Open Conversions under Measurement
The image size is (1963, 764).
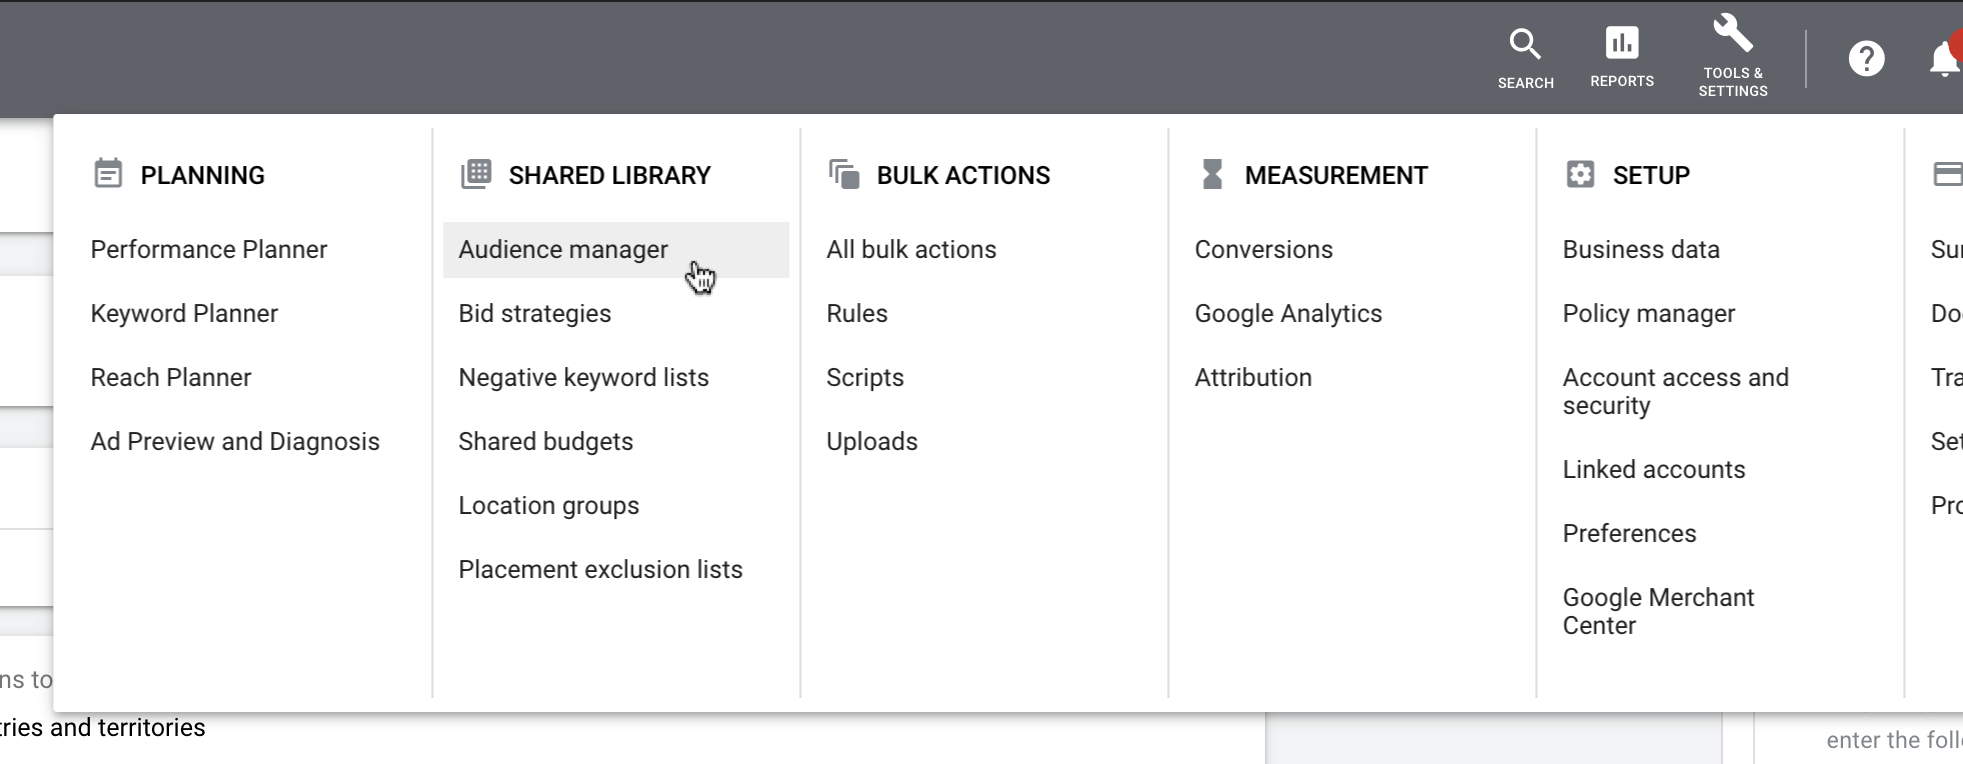tap(1263, 249)
